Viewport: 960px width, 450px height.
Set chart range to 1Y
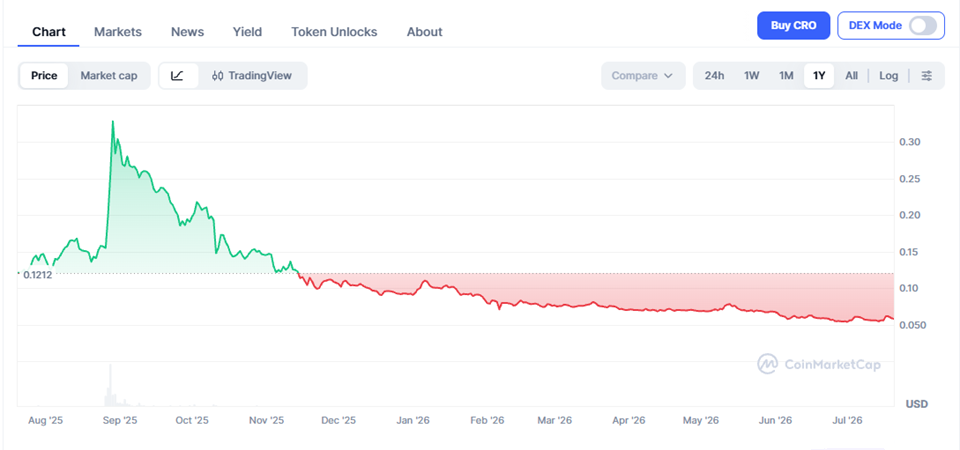pos(819,76)
